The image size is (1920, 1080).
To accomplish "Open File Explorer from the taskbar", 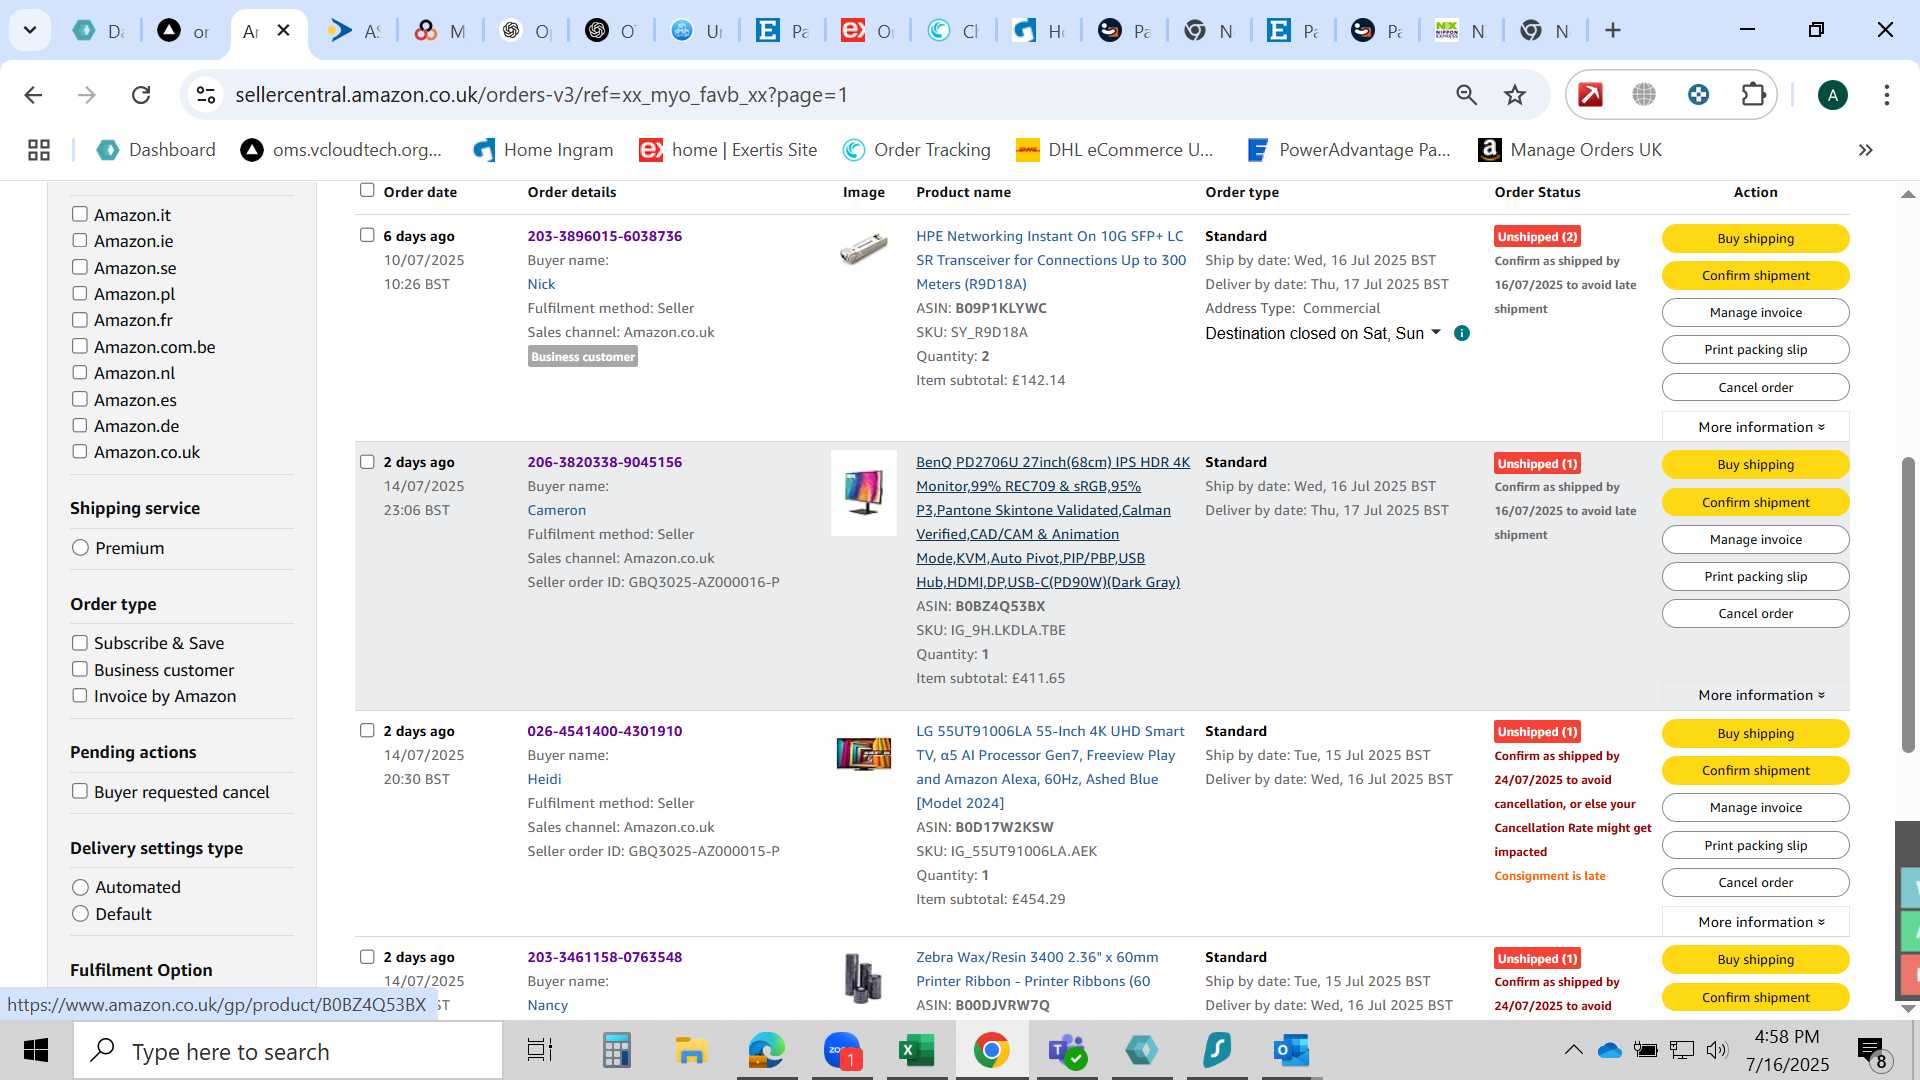I will [x=691, y=1051].
